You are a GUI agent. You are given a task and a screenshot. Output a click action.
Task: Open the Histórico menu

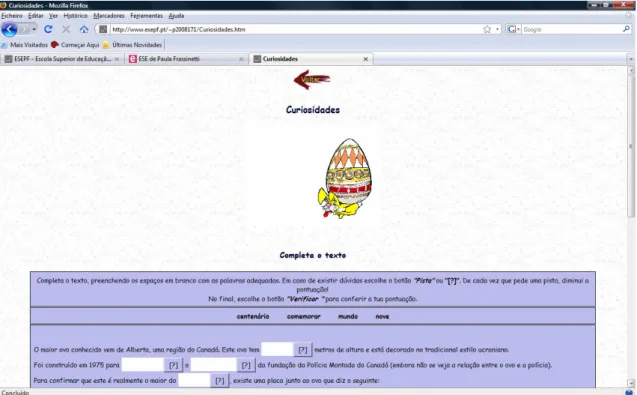(x=75, y=15)
